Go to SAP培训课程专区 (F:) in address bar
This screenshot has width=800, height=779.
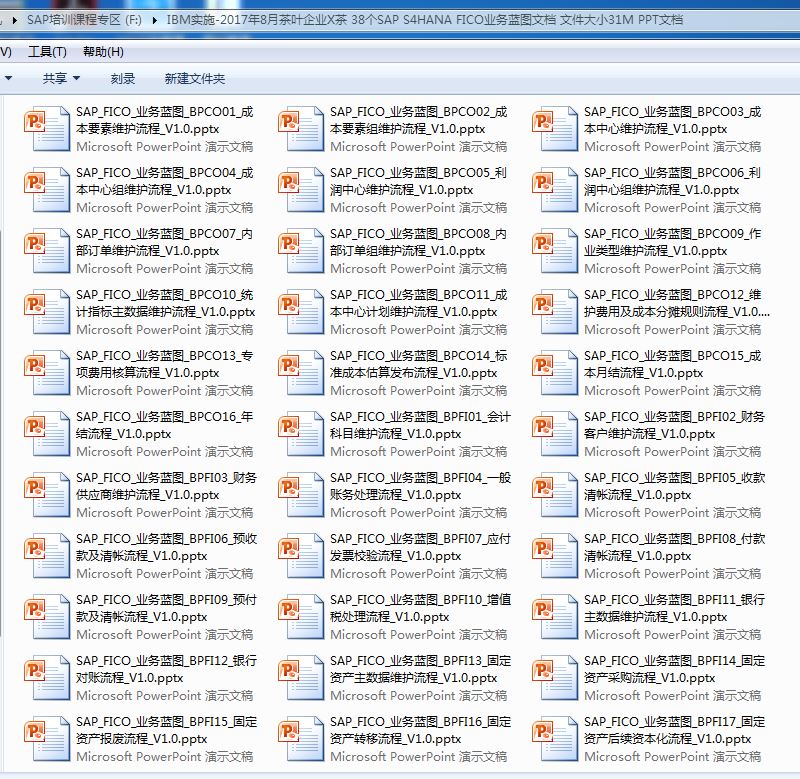pos(84,20)
